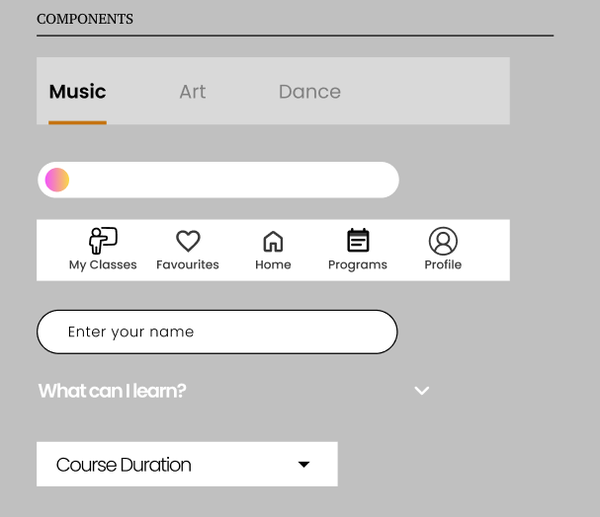Click the pink gradient slider knob
Viewport: 600px width, 517px height.
(57, 180)
